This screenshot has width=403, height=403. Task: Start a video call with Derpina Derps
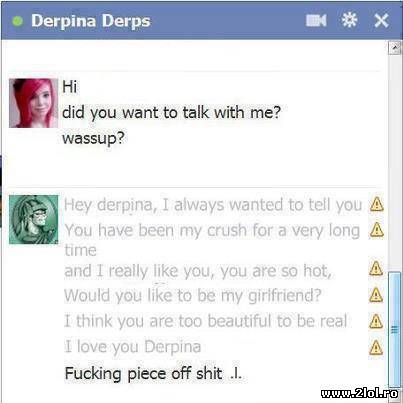pyautogui.click(x=316, y=21)
